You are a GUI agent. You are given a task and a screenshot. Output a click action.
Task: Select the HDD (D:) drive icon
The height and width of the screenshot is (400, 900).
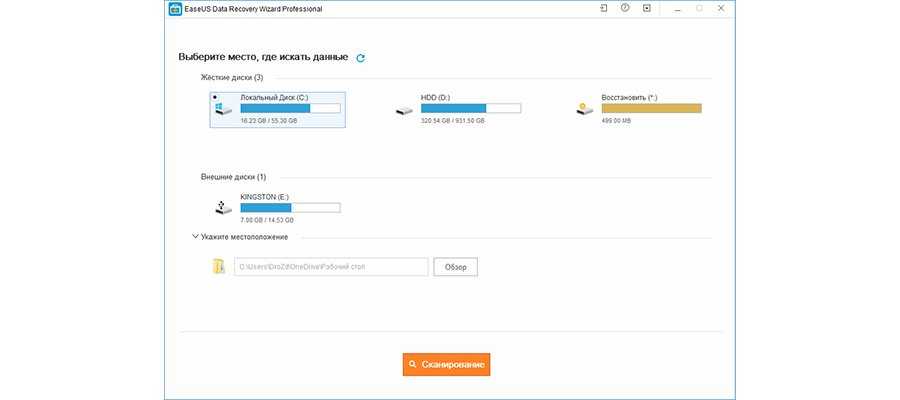[404, 110]
